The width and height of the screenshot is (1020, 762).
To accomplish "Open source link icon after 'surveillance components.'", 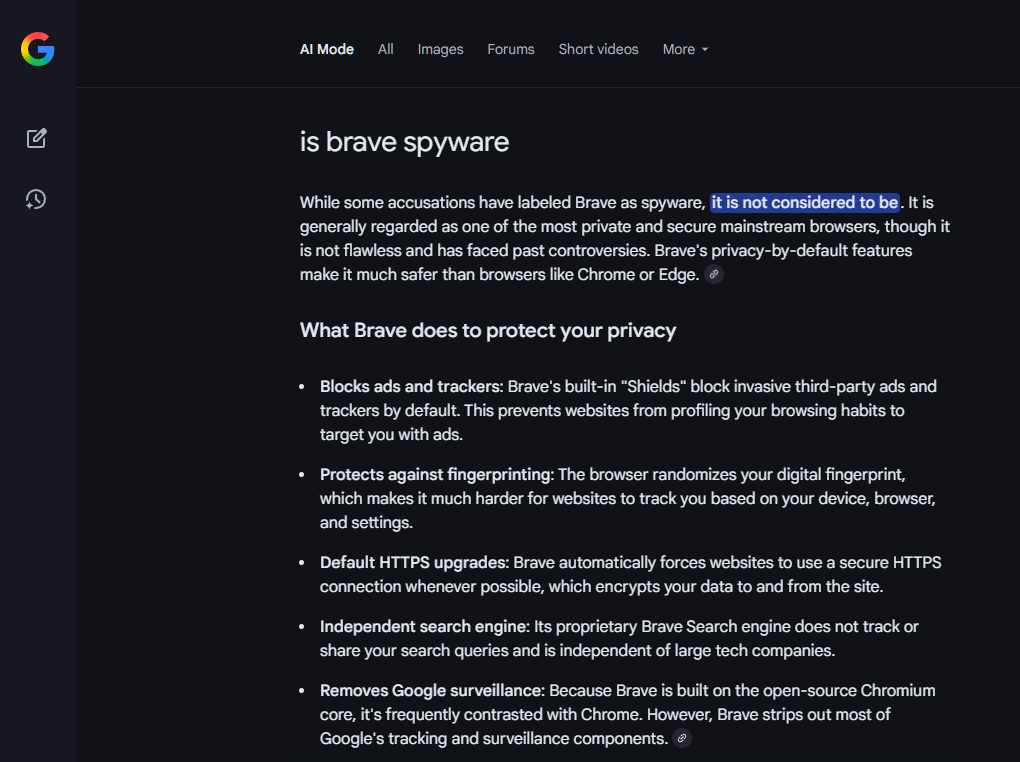I will 682,739.
